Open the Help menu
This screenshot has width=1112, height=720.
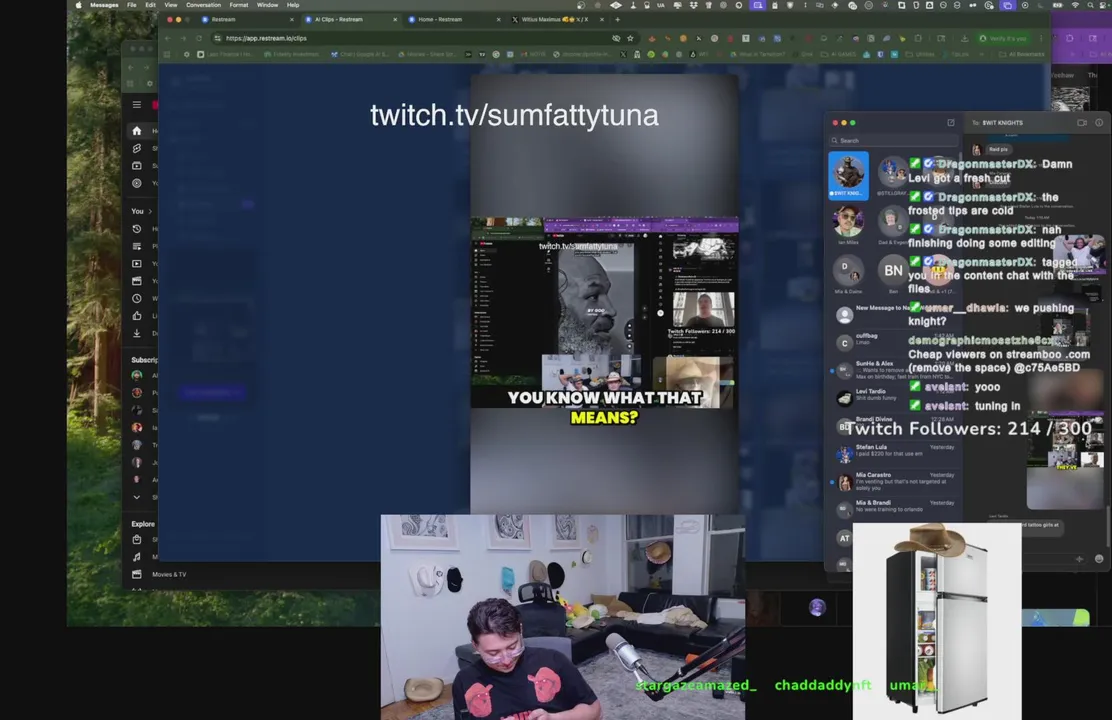(x=293, y=5)
